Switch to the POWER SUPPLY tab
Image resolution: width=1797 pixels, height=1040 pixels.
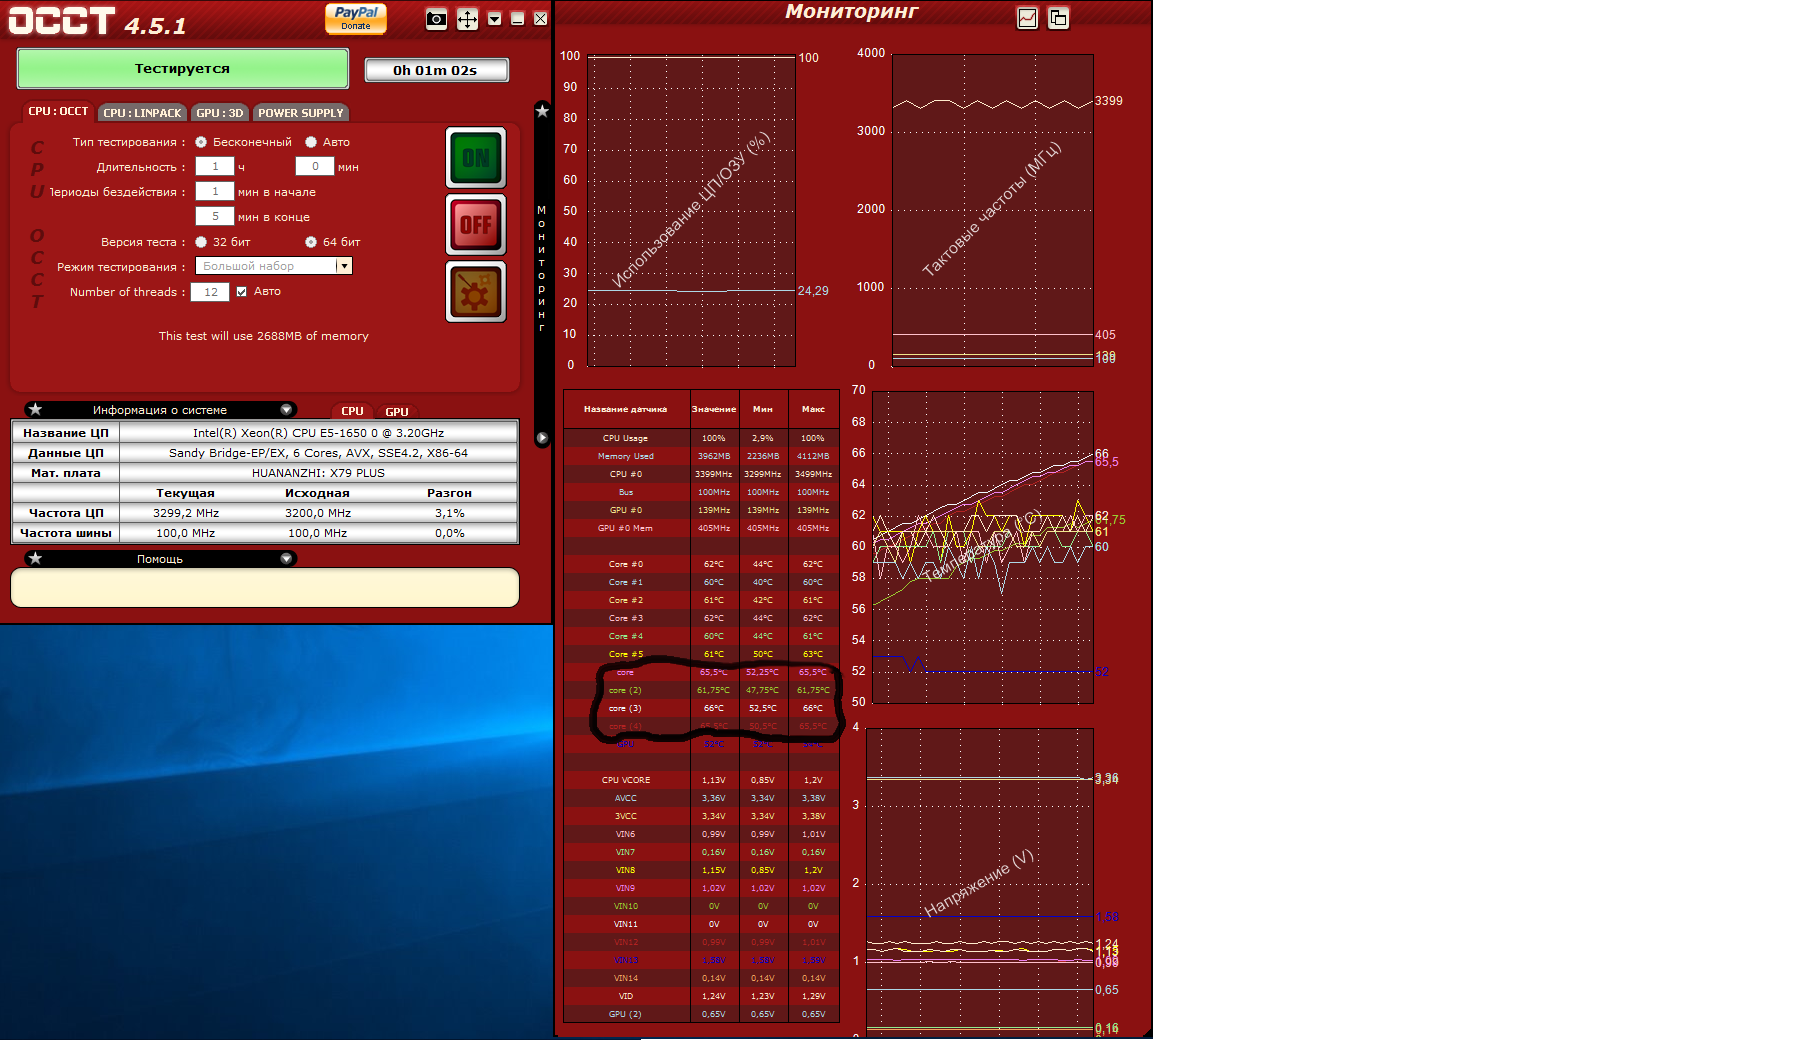(x=301, y=113)
